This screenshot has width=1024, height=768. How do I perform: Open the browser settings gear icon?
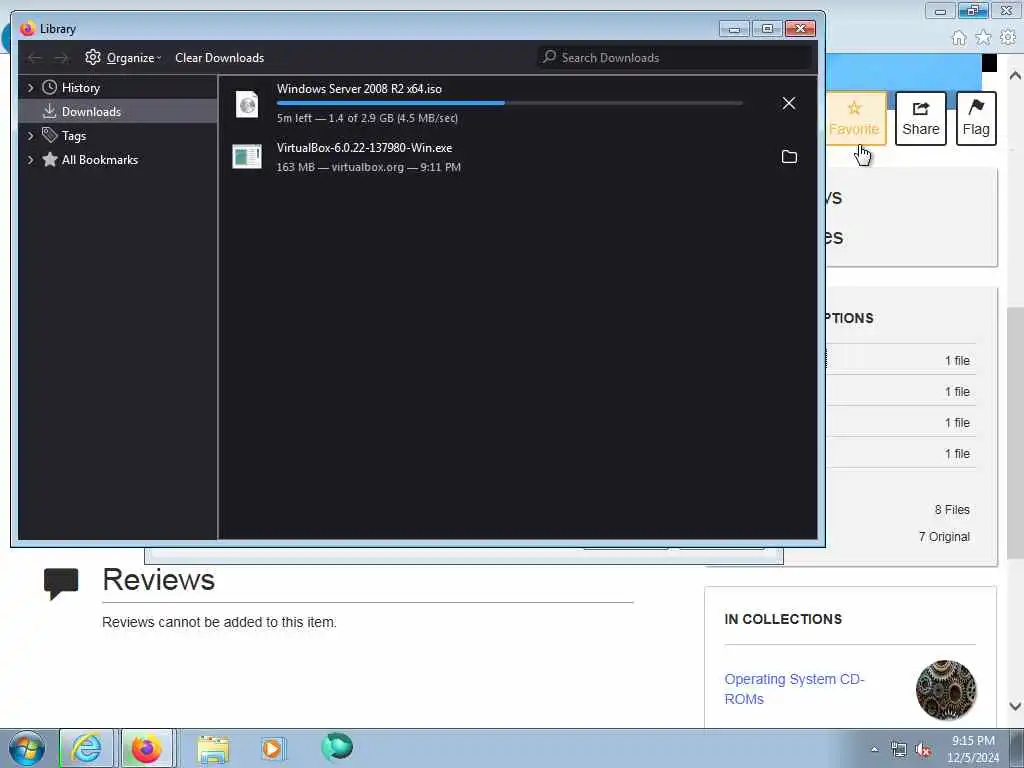(x=1008, y=38)
